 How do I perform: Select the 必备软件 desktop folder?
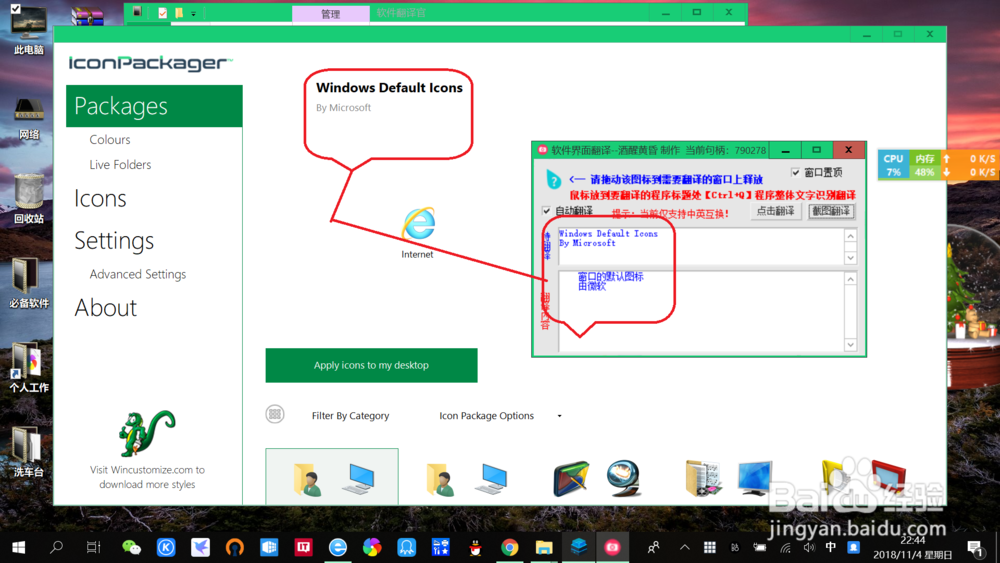click(x=29, y=284)
